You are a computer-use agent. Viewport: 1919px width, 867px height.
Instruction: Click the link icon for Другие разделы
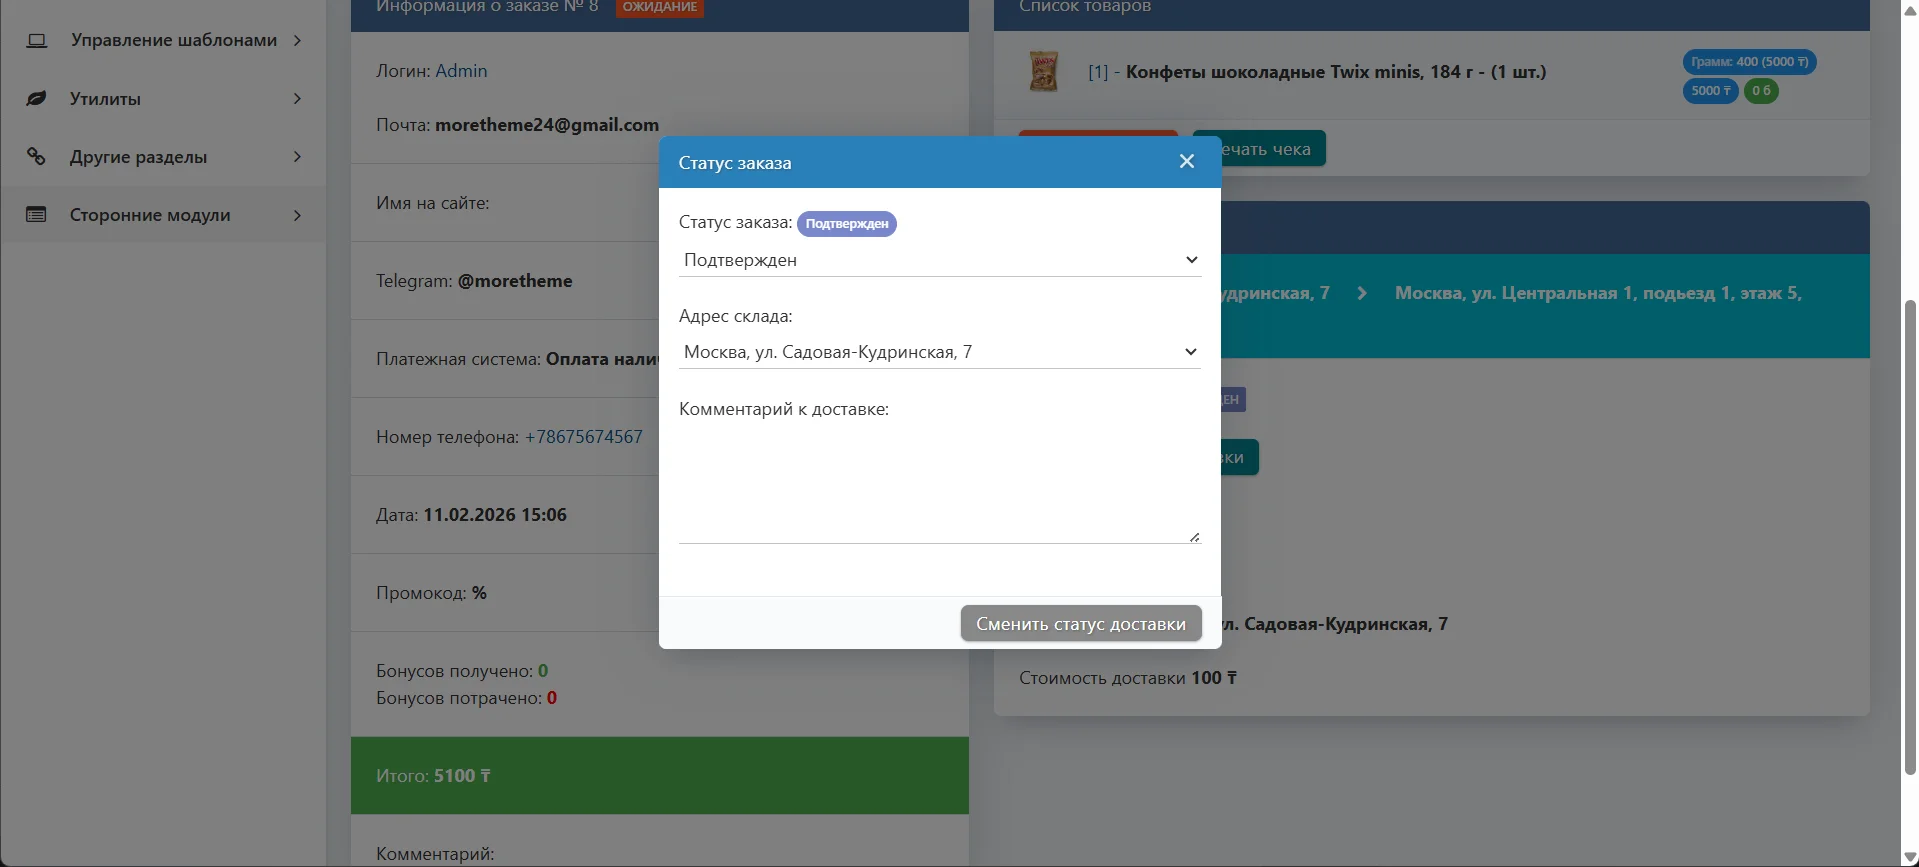pyautogui.click(x=37, y=157)
